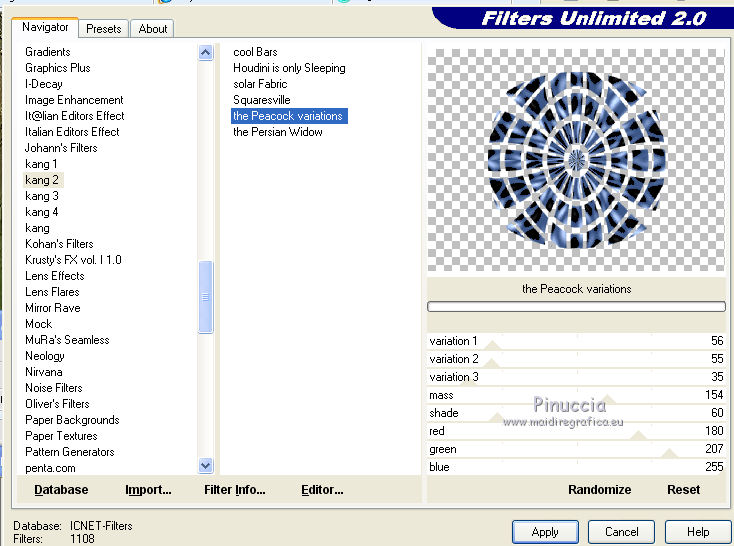Select MuRa's Seamless category
The image size is (734, 546).
(x=67, y=340)
